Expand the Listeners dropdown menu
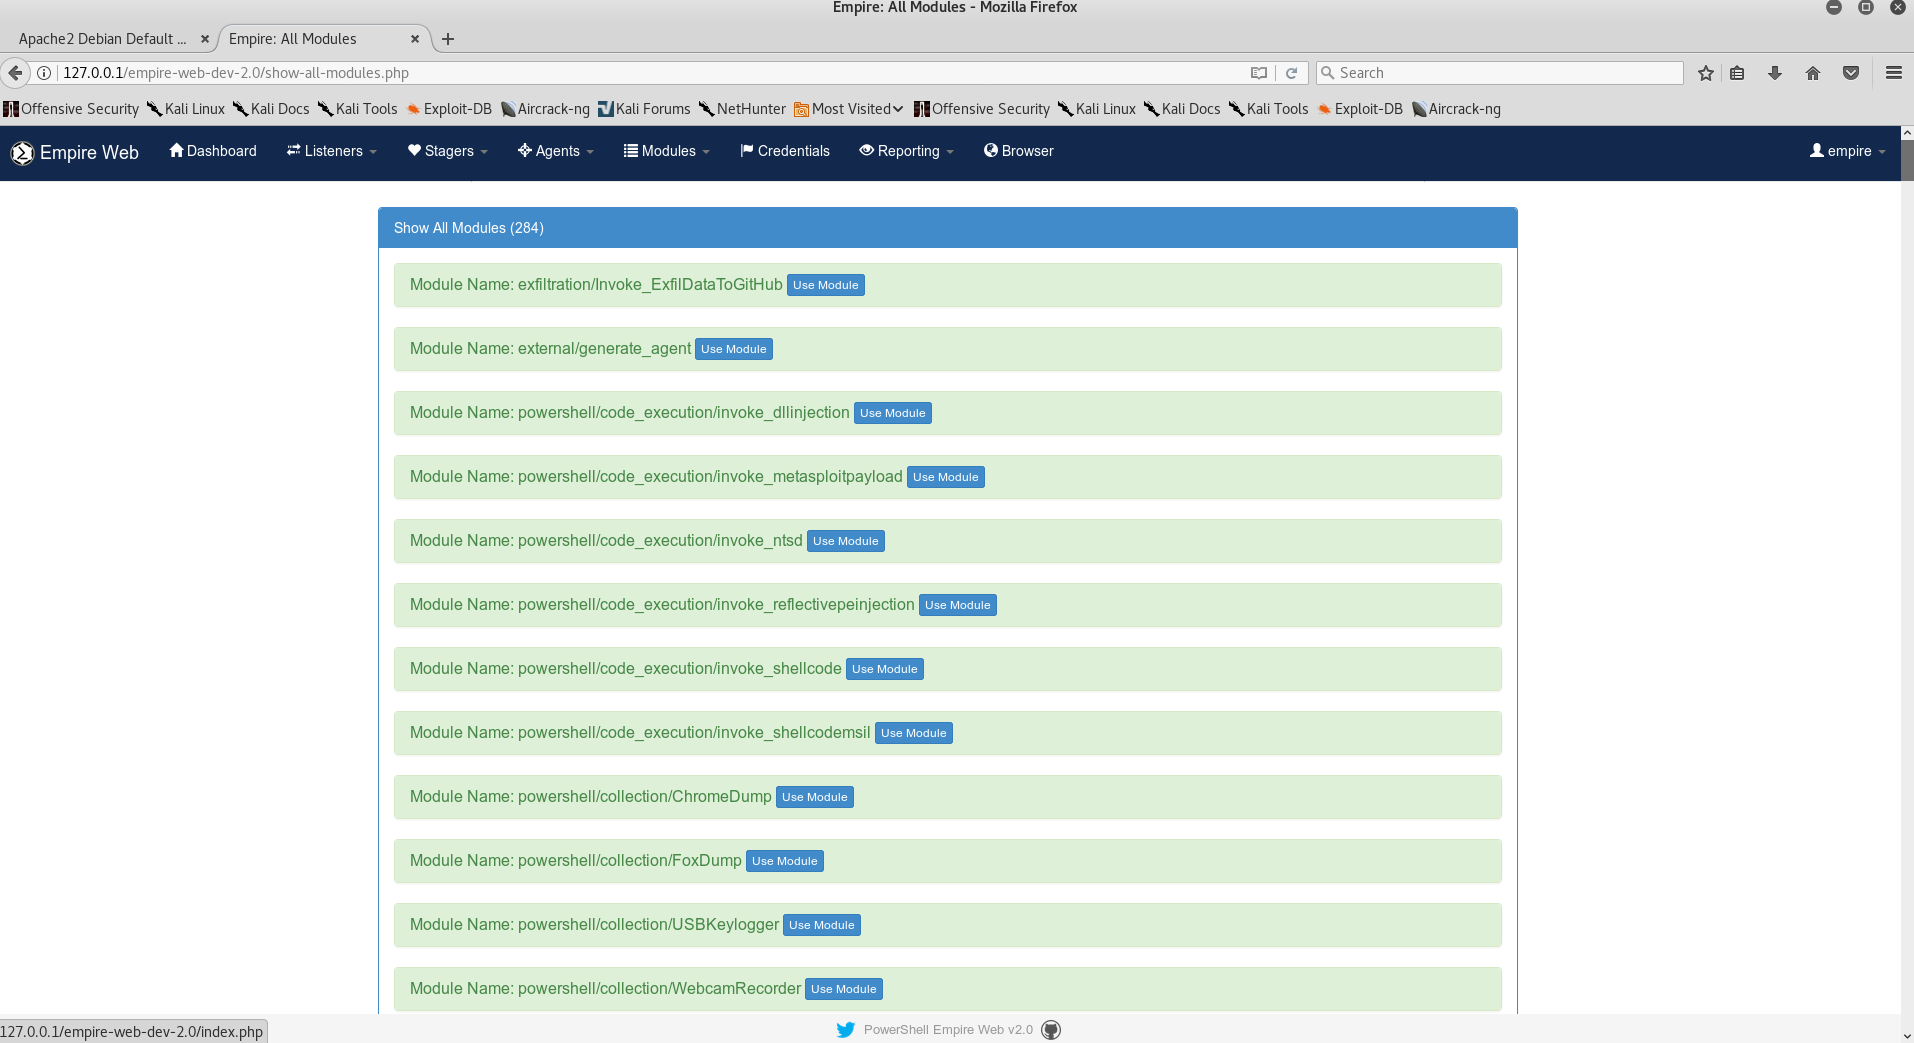1914x1043 pixels. 332,151
